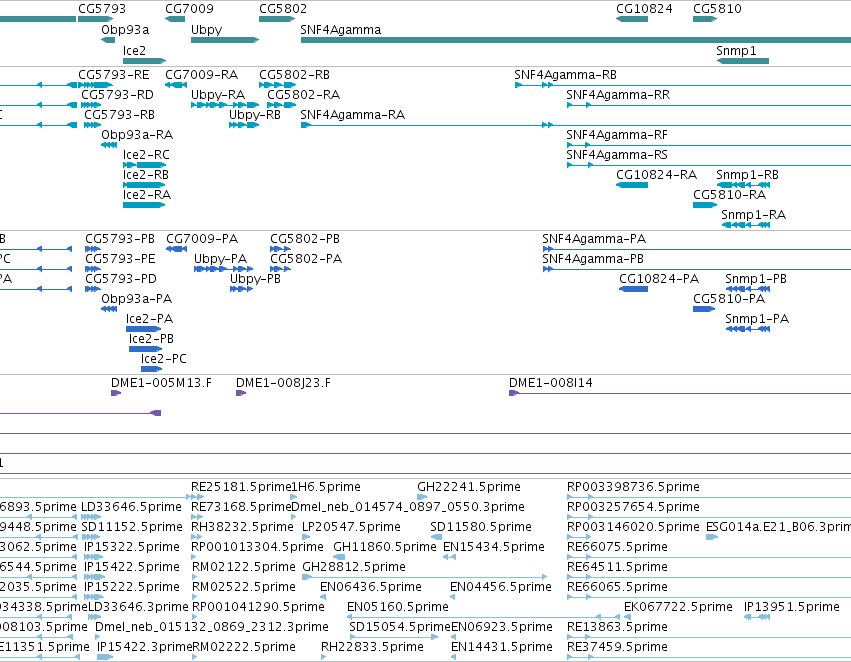Select transcript SNF4Agamma-RF

(x=617, y=135)
